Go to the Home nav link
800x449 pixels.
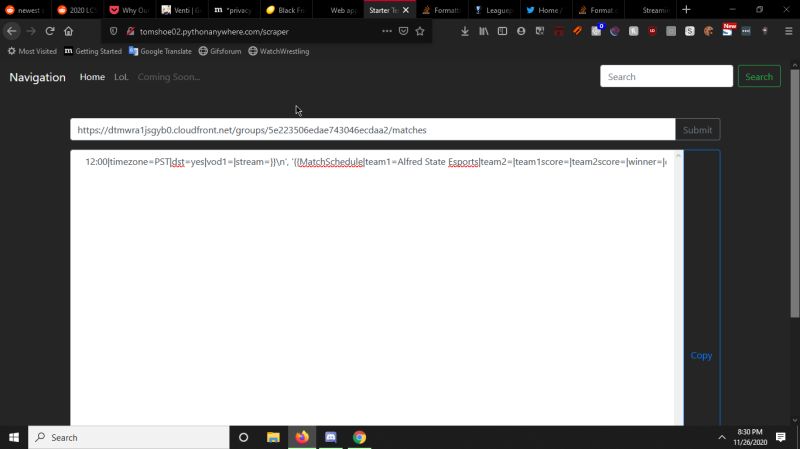92,77
